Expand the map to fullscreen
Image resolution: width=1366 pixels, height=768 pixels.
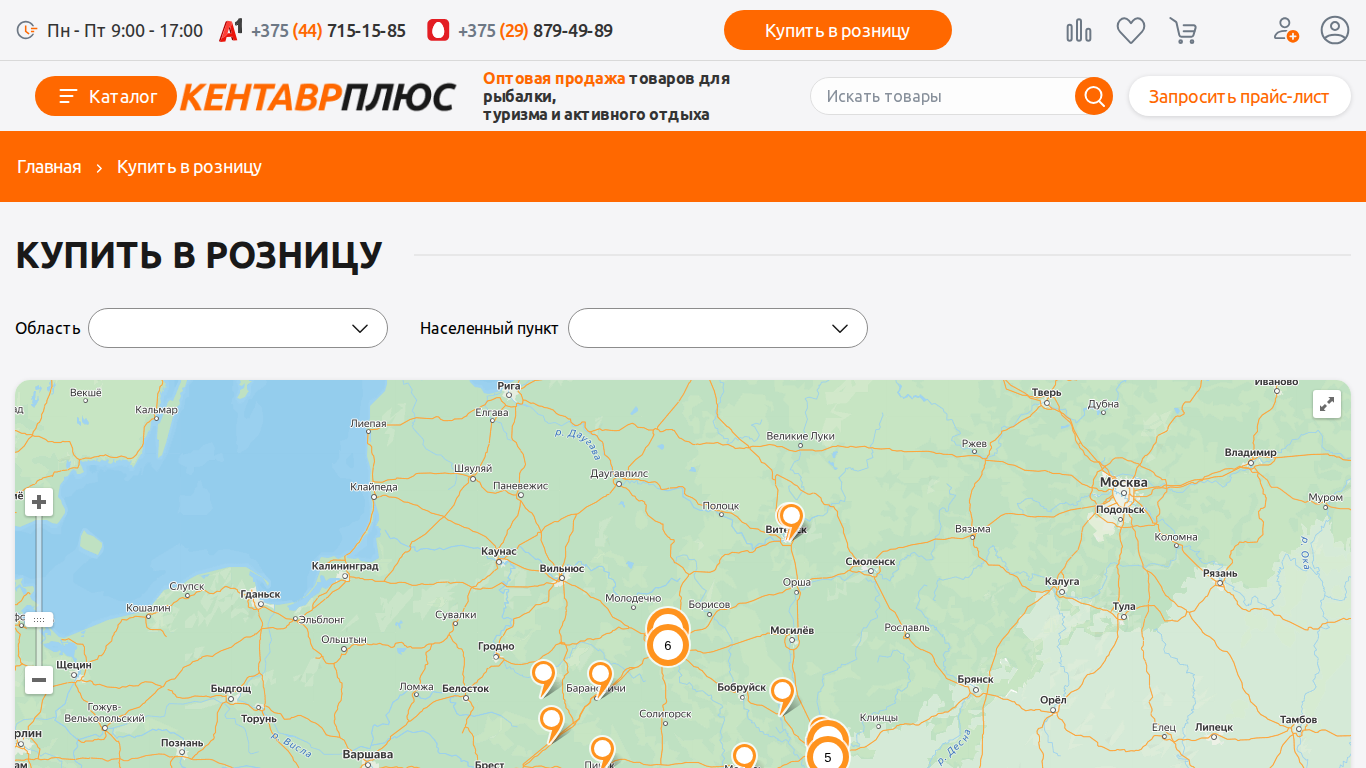coord(1327,404)
